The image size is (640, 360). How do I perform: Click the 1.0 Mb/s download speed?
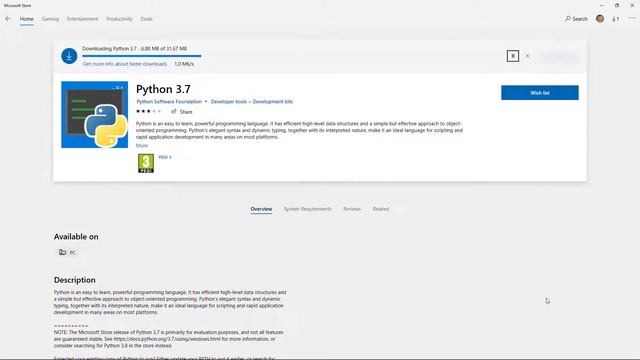pyautogui.click(x=184, y=64)
